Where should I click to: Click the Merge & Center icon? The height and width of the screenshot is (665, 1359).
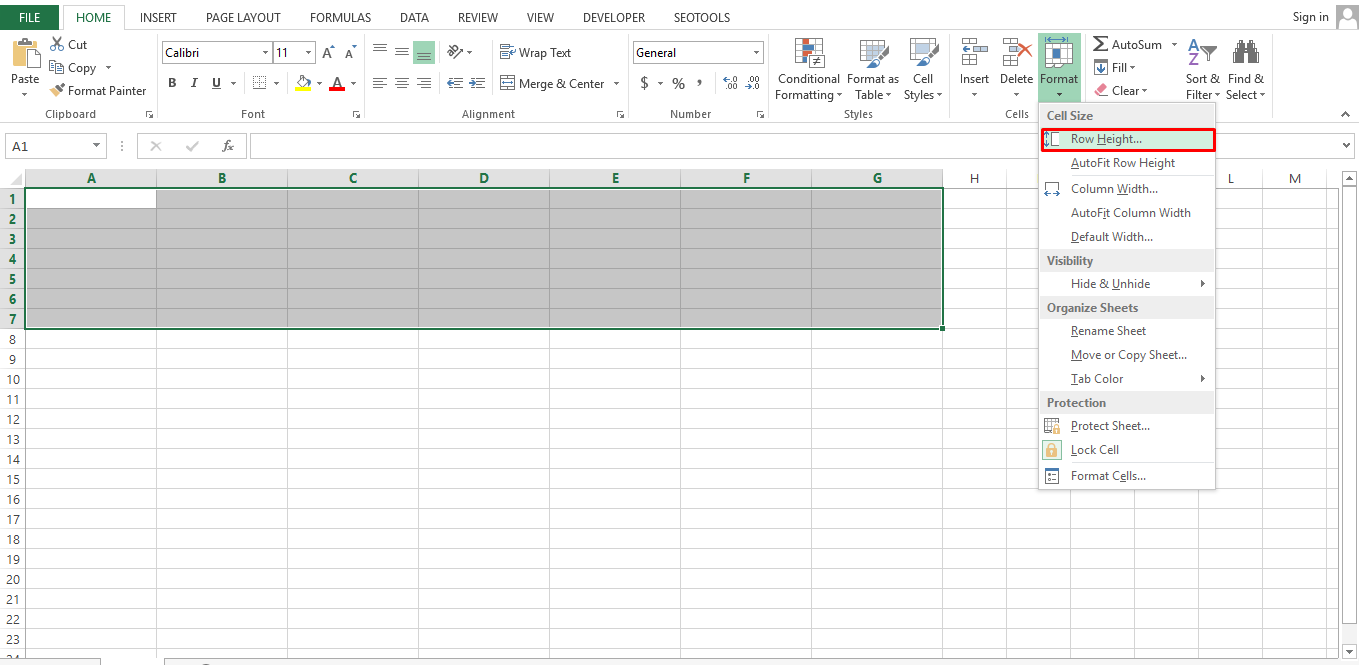tap(507, 84)
